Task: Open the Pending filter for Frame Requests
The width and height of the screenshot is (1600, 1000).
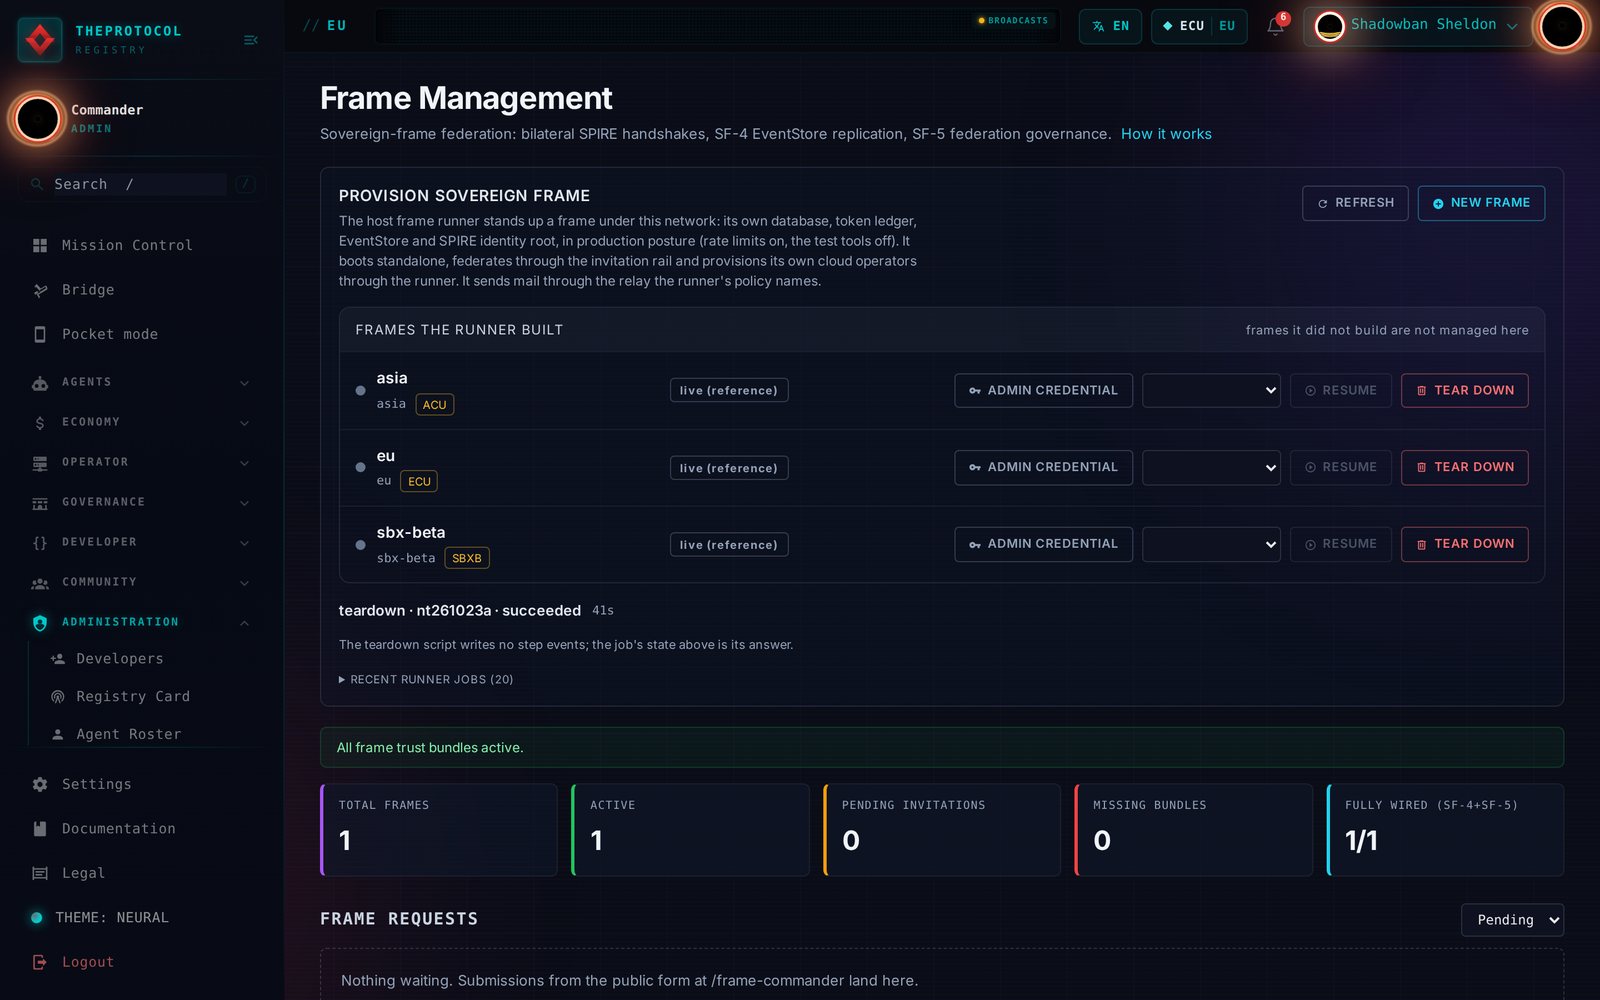Action: coord(1512,920)
